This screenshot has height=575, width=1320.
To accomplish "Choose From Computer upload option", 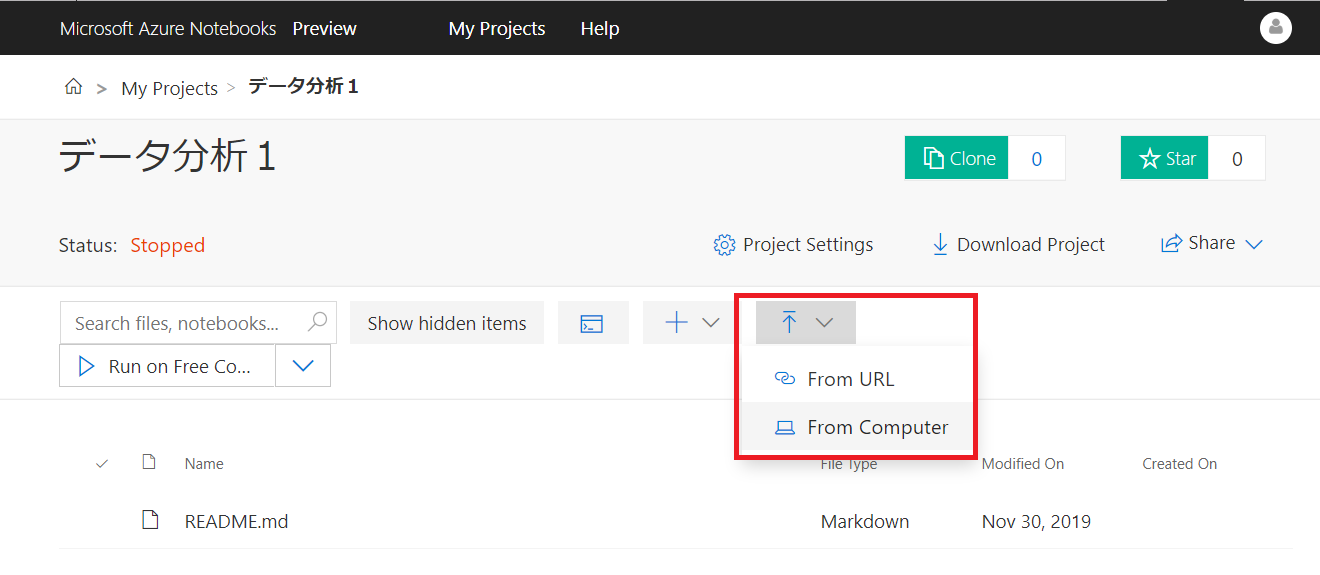I will click(876, 427).
